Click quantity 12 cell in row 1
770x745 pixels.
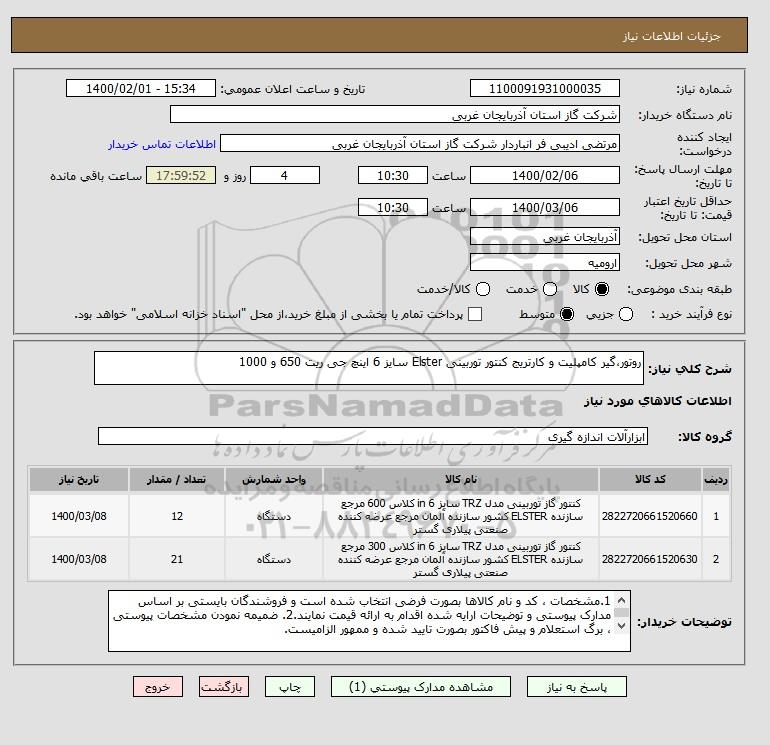point(177,516)
